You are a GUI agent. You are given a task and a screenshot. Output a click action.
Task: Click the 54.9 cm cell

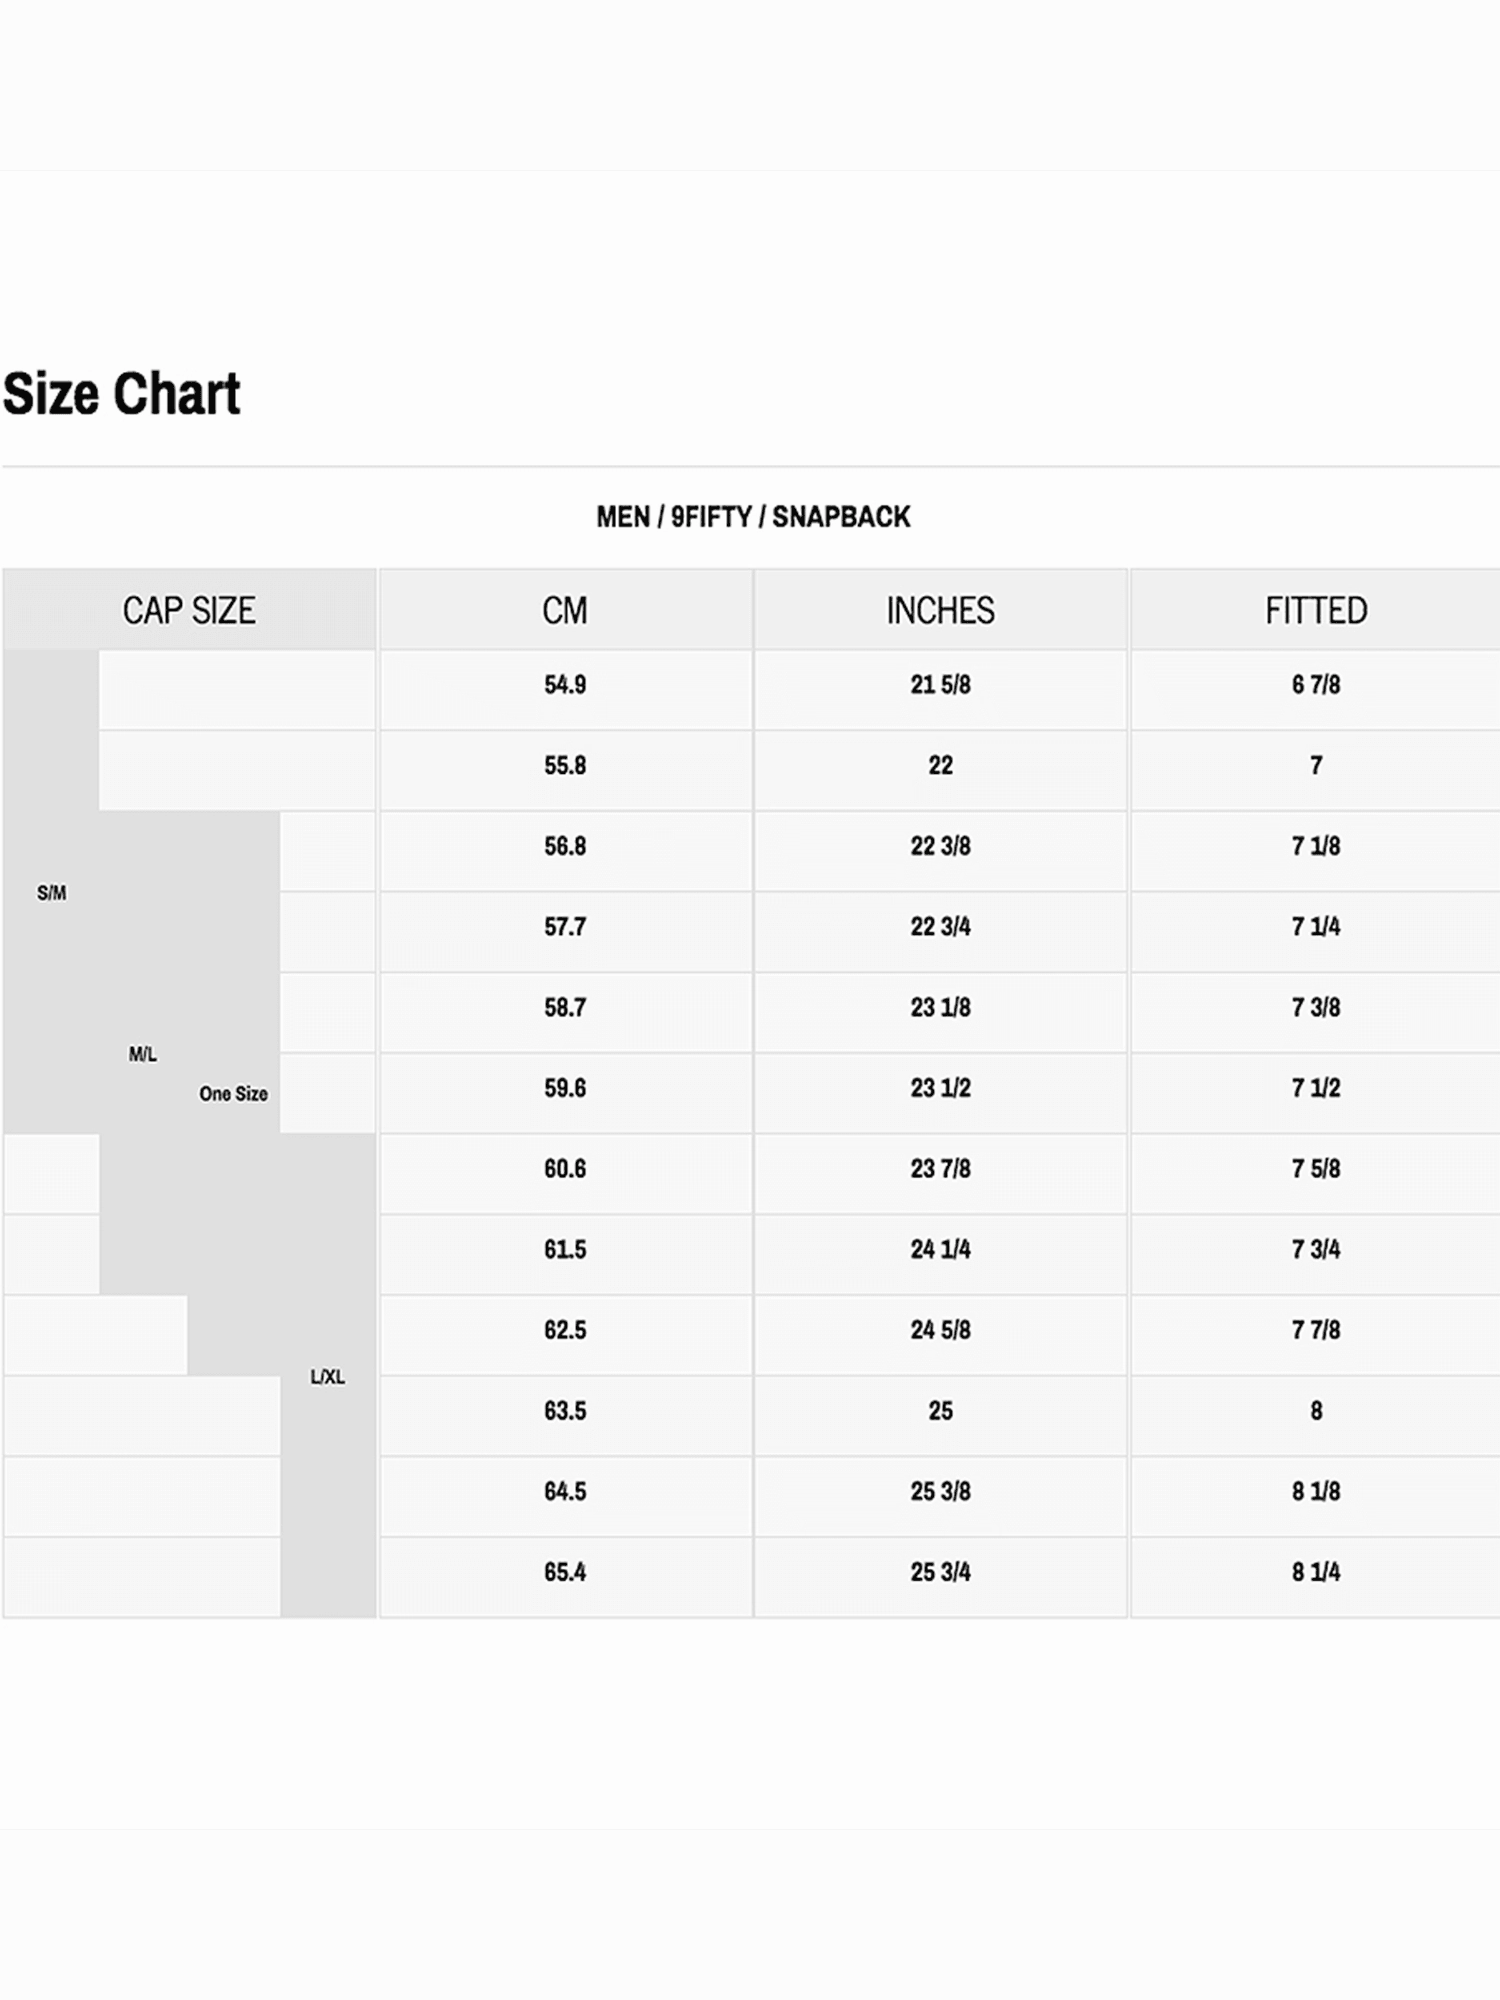565,690
